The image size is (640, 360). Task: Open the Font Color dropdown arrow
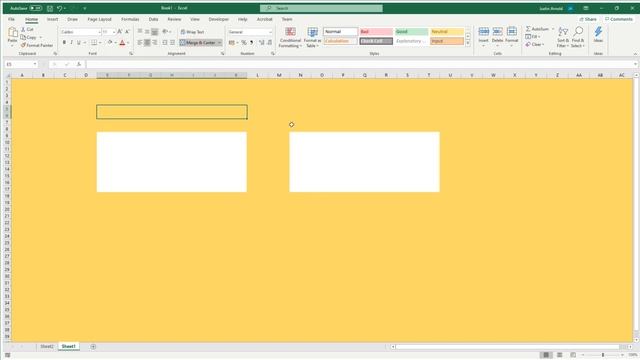128,43
